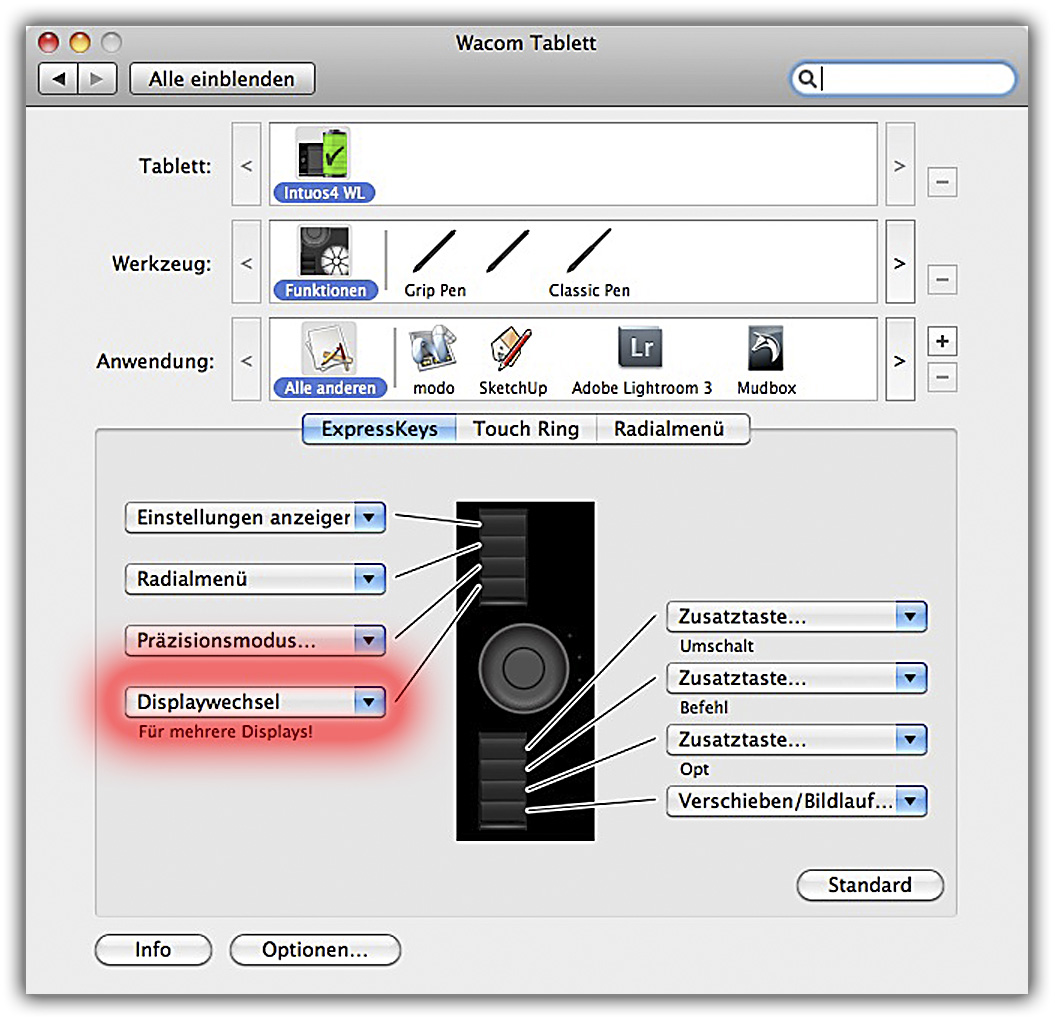This screenshot has width=1055, height=1021.
Task: Choose the Classic Pen tool
Action: click(589, 257)
